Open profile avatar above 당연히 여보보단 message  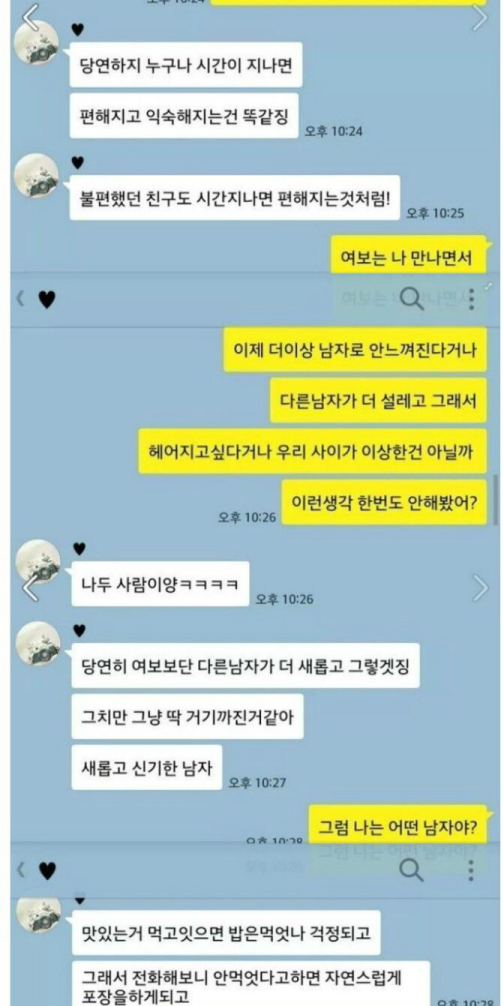38,644
